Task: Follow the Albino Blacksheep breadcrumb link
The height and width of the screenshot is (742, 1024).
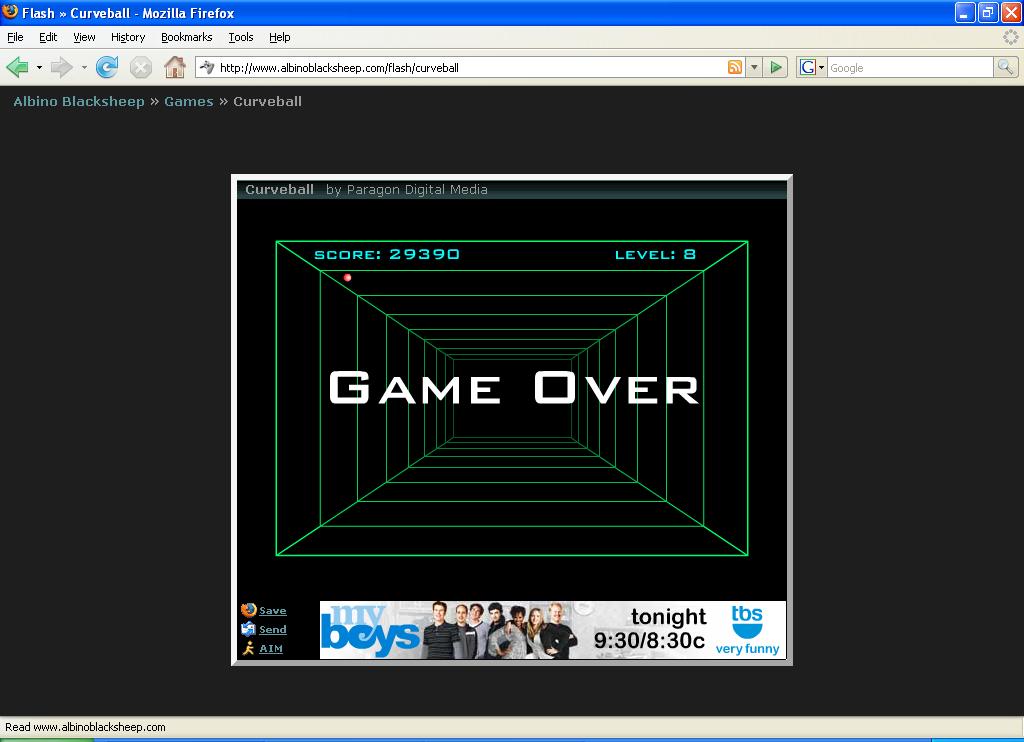Action: point(79,101)
